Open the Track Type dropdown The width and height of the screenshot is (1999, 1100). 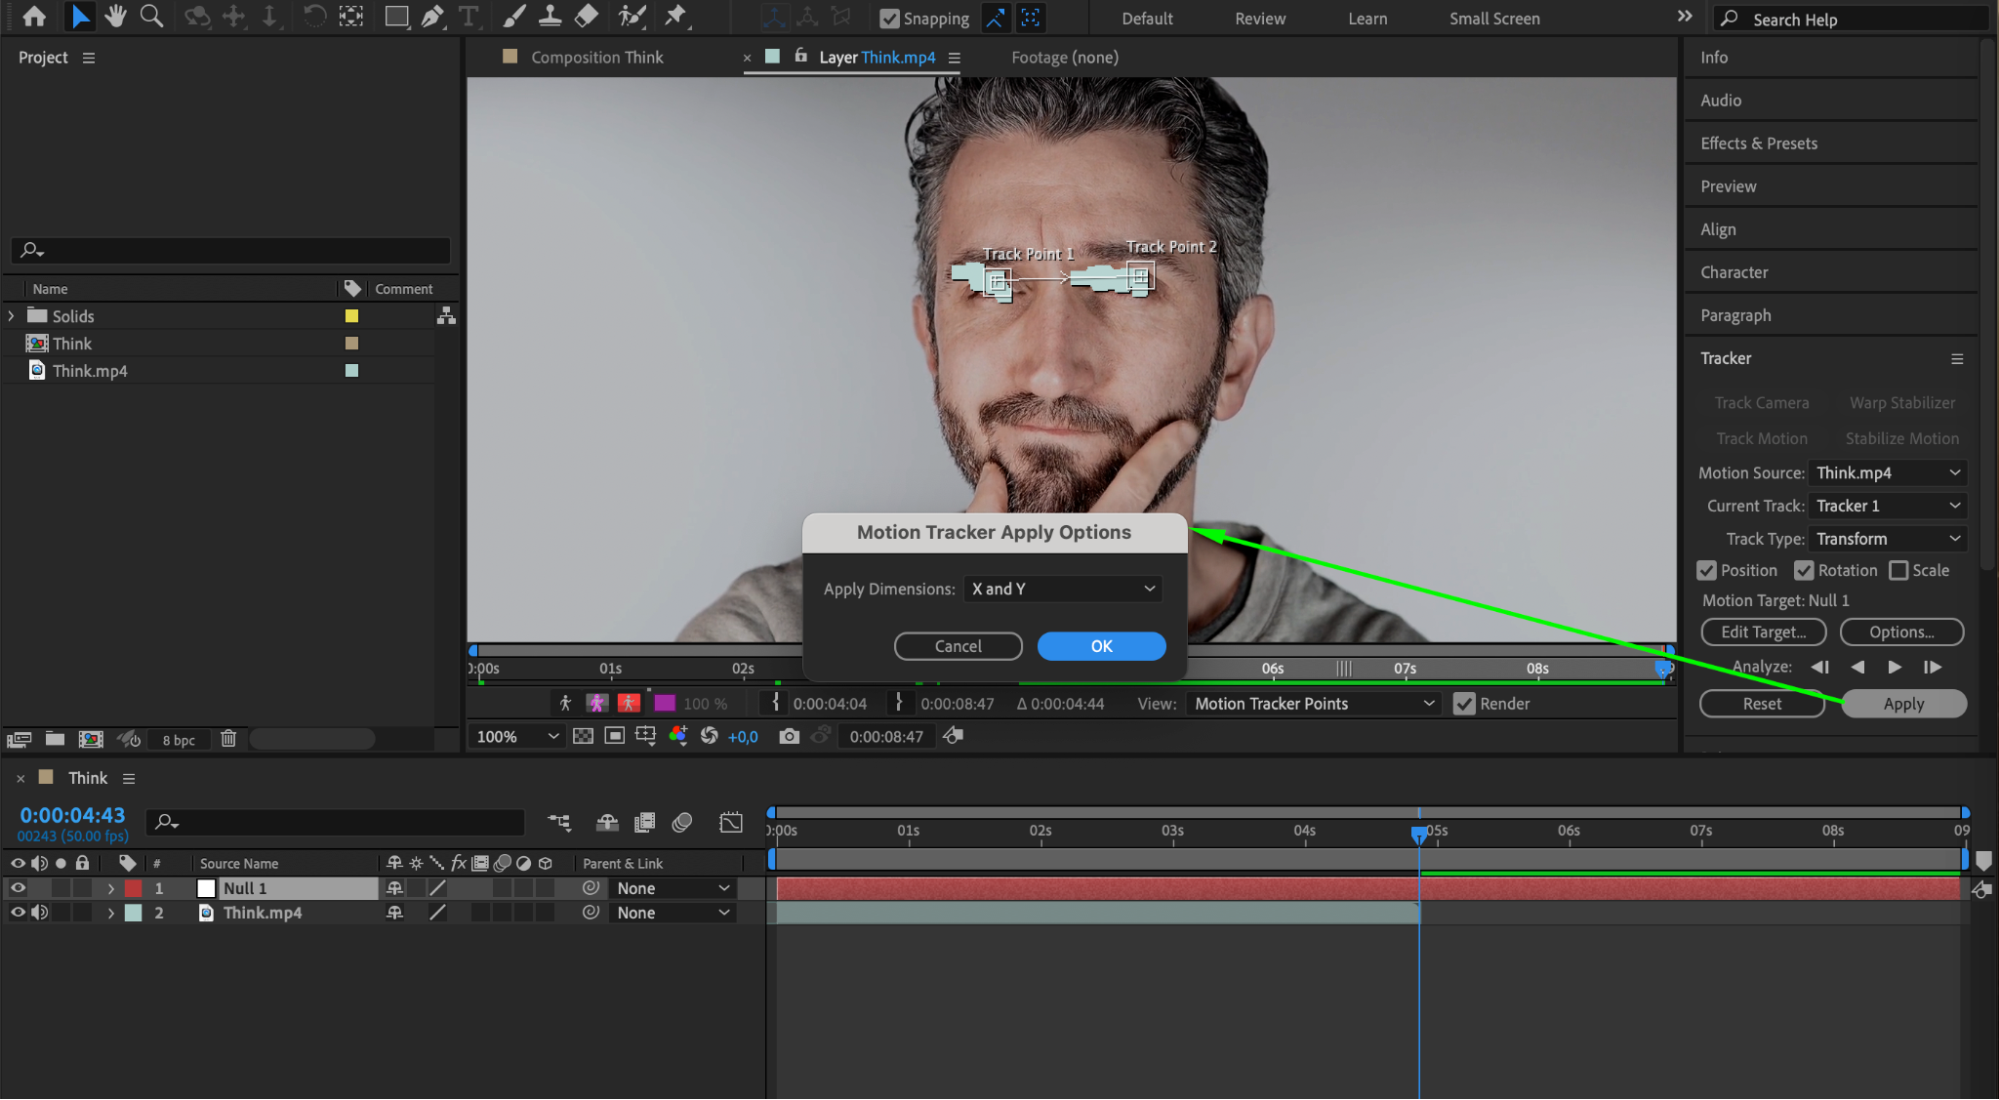pos(1887,539)
